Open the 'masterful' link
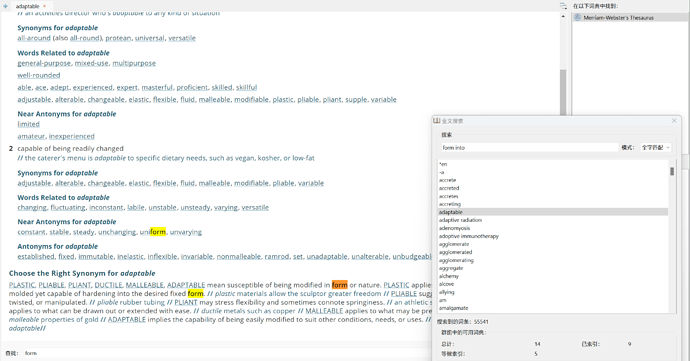The width and height of the screenshot is (690, 361). [157, 87]
